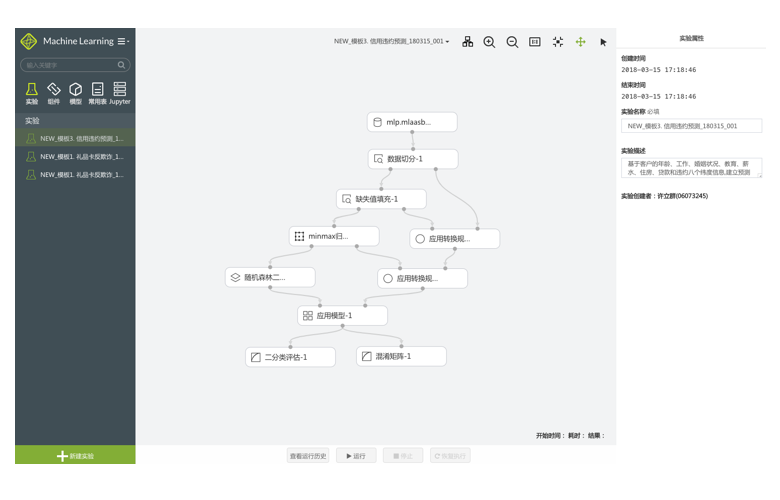Select the 应用模型-1 node
The height and width of the screenshot is (500, 780).
[342, 315]
